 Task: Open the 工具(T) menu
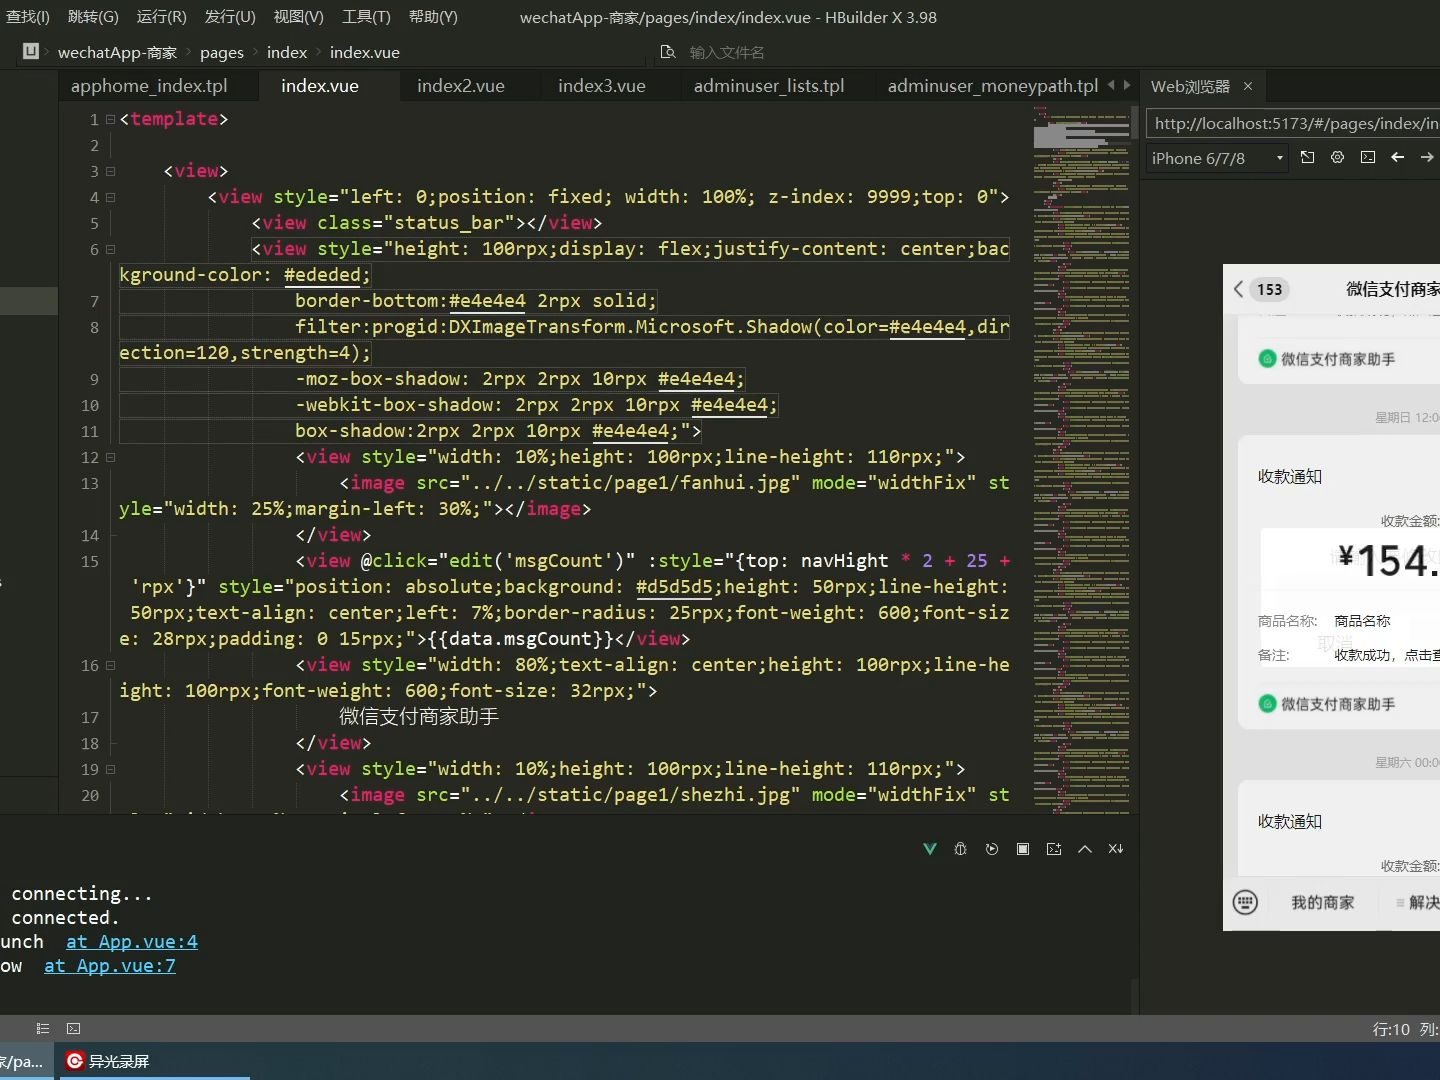pos(366,17)
